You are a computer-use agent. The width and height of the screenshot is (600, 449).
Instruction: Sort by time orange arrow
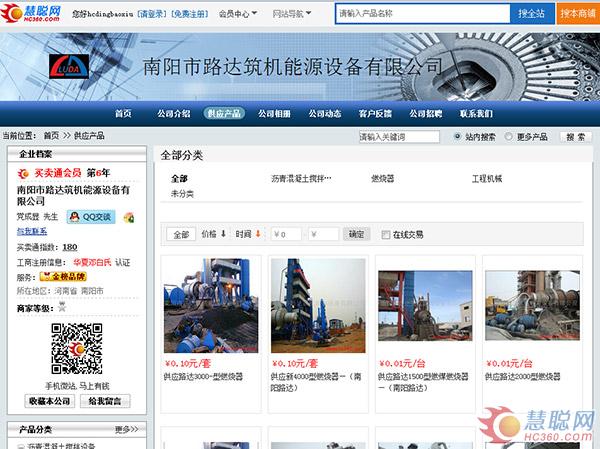pyautogui.click(x=258, y=233)
